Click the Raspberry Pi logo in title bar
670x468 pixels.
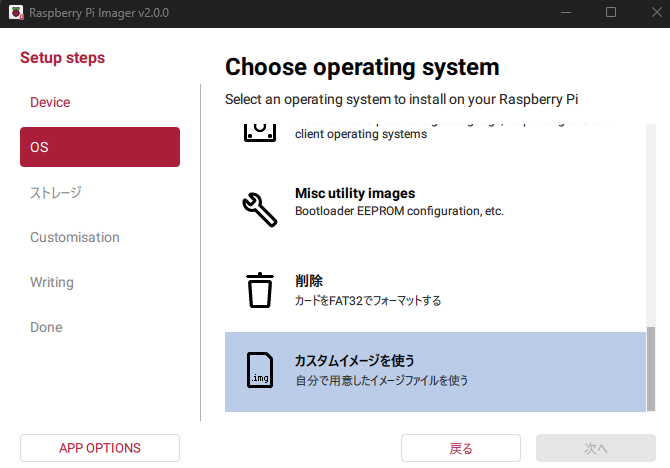point(14,14)
